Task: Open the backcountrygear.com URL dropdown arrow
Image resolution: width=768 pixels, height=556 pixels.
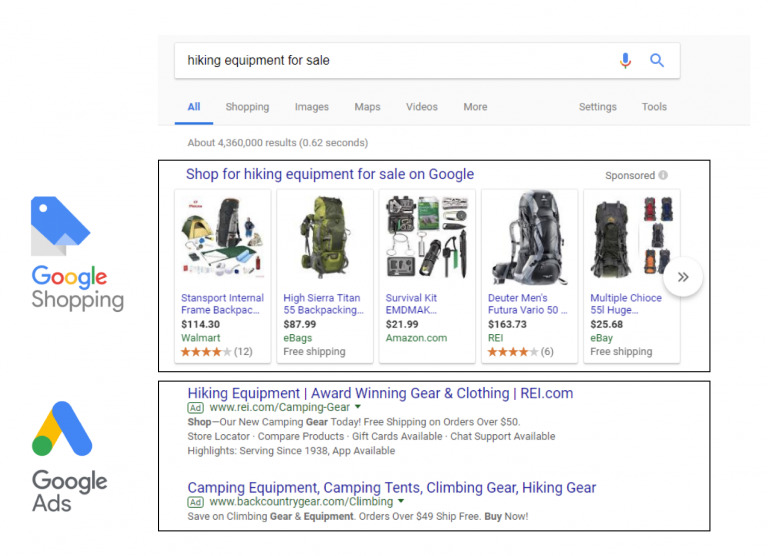Action: [401, 501]
